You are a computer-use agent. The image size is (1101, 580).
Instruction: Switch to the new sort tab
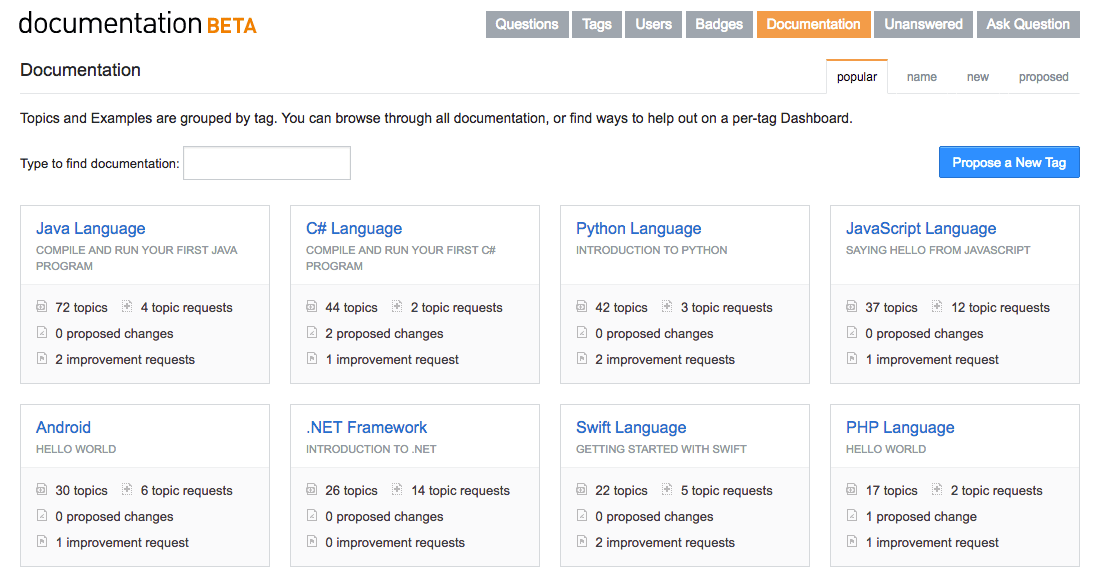977,77
